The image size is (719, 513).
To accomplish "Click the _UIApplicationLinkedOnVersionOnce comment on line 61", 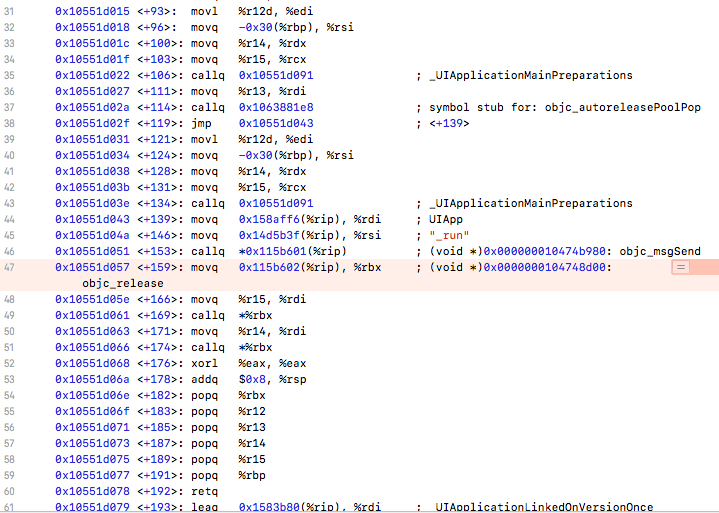I will click(x=541, y=507).
